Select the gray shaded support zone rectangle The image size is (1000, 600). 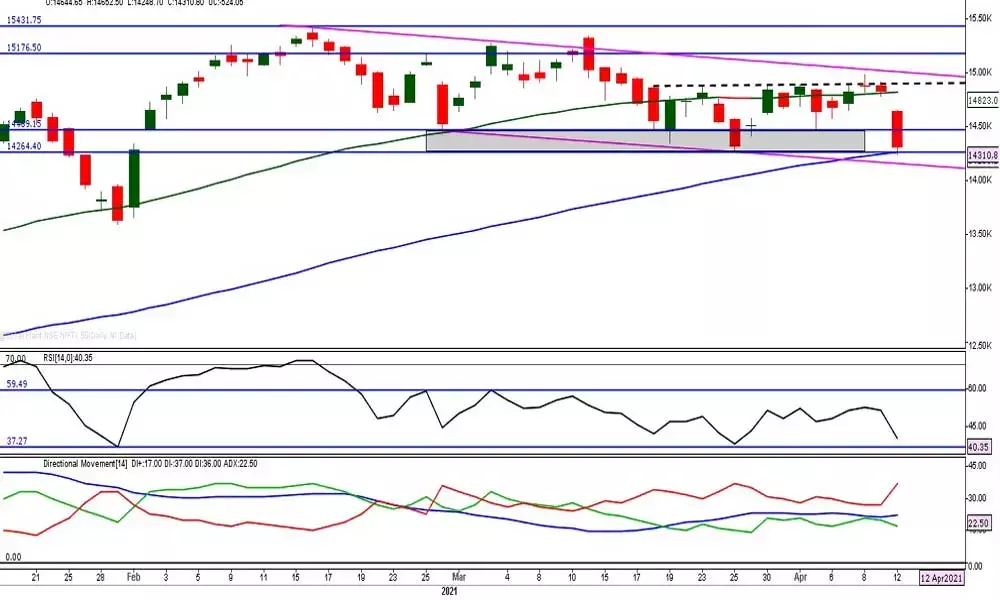click(x=645, y=141)
